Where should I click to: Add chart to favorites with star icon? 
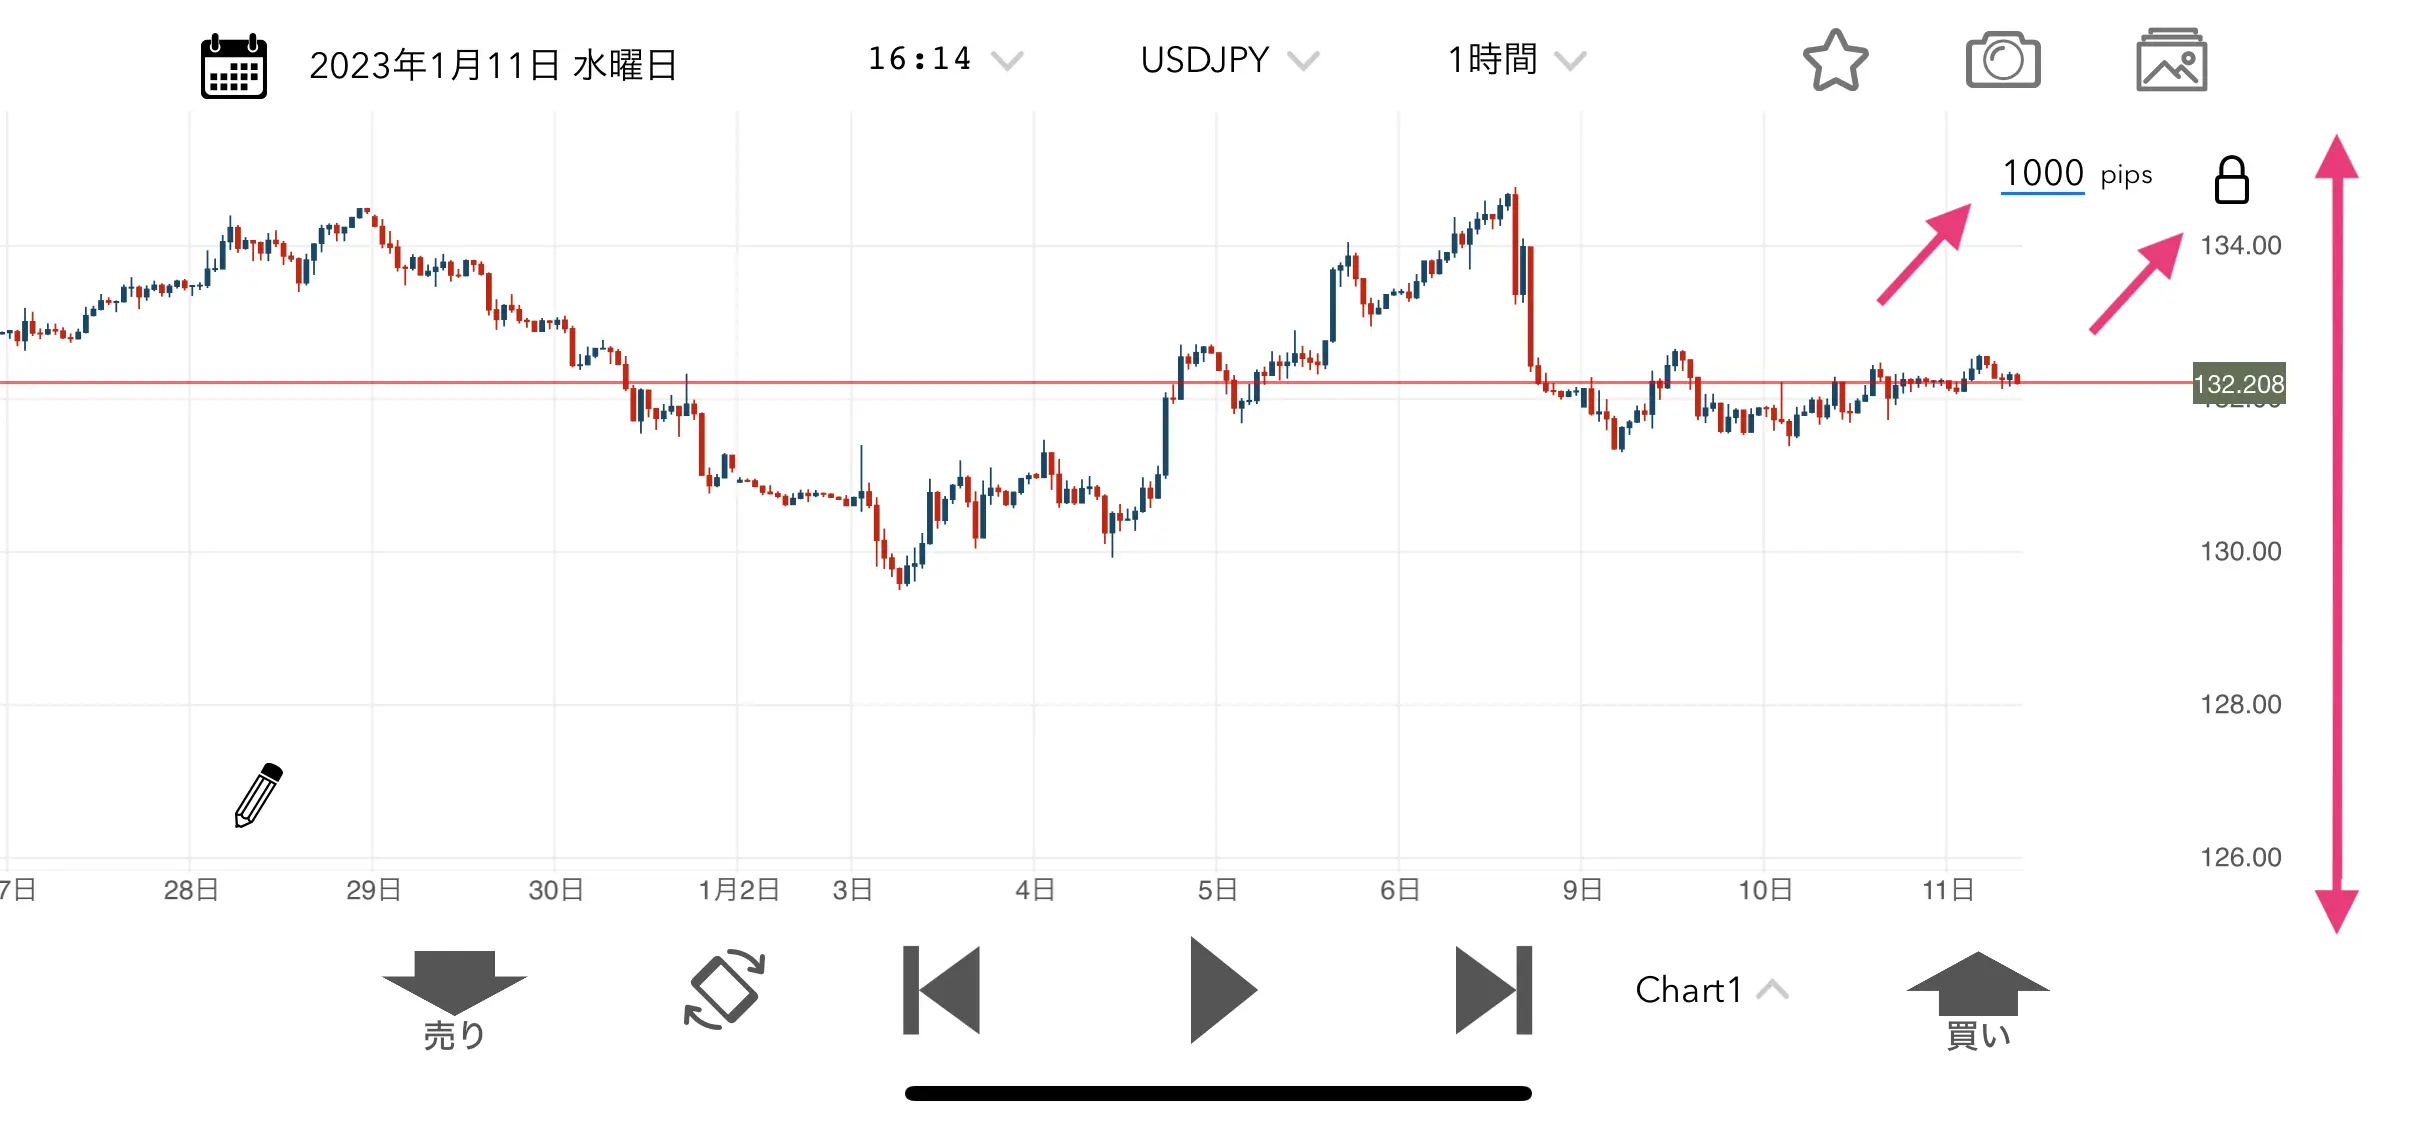tap(1835, 61)
